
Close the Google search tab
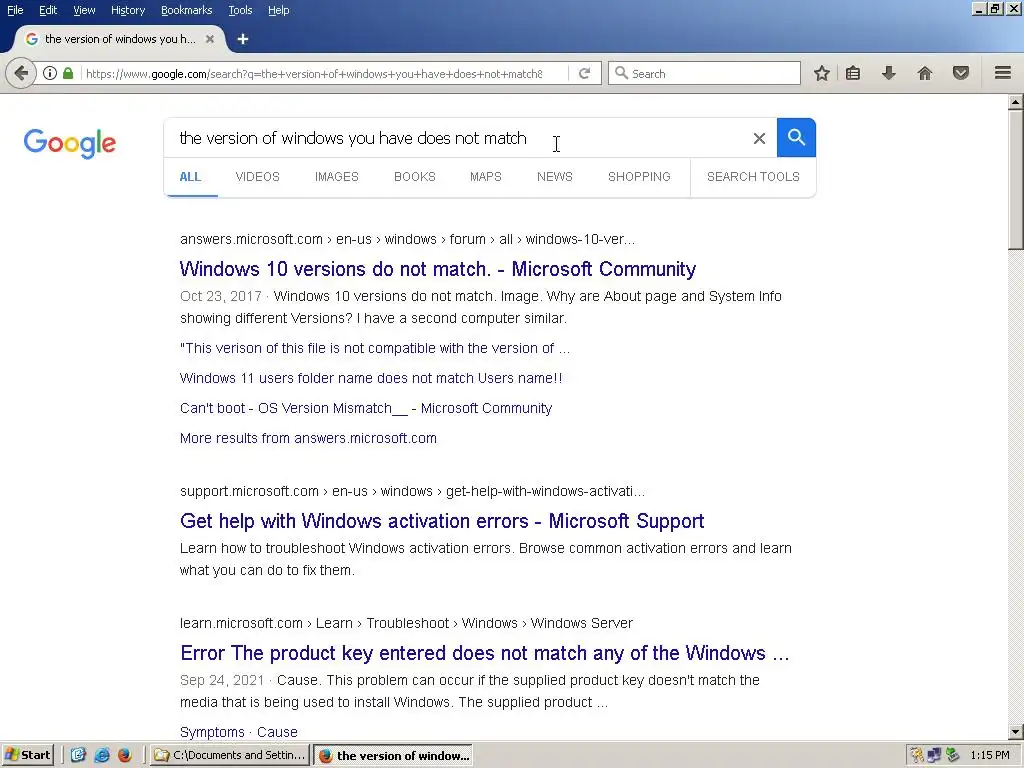210,39
